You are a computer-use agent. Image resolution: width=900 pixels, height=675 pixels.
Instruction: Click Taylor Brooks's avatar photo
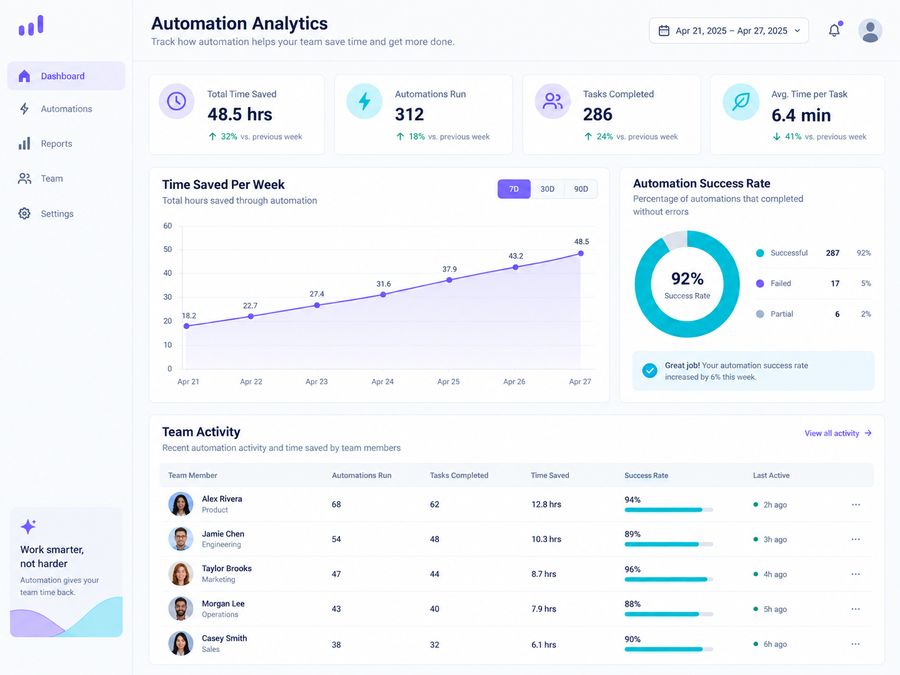click(x=180, y=574)
